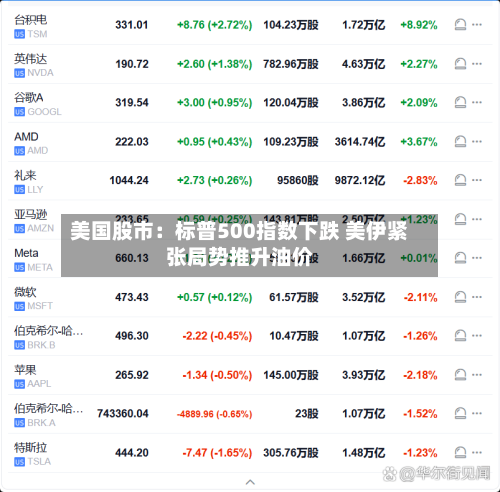The image size is (500, 492).
Task: Open more options for LLY row
Action: (477, 180)
